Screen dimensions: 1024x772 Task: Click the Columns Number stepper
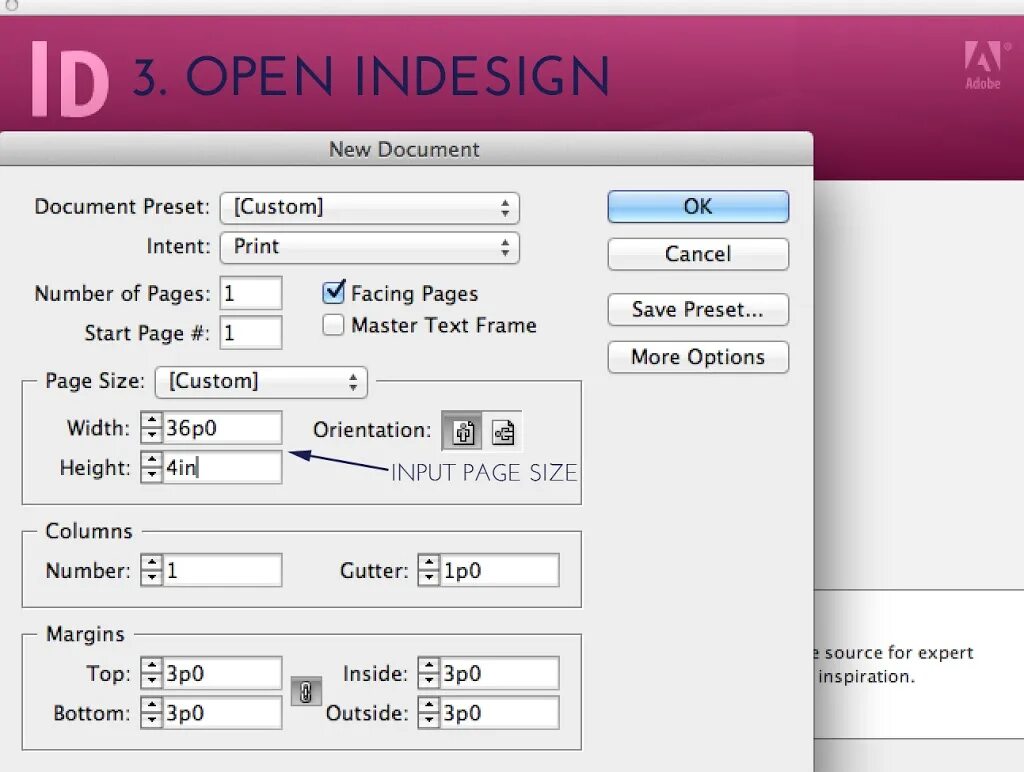point(152,570)
